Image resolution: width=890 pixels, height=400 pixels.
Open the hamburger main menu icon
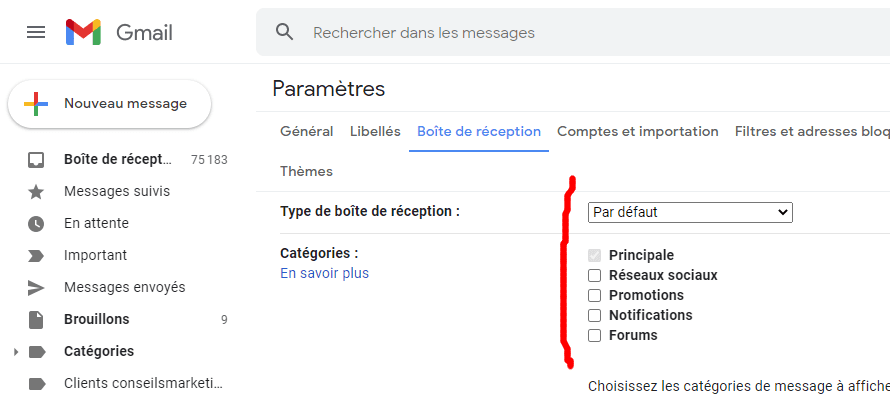[x=36, y=32]
